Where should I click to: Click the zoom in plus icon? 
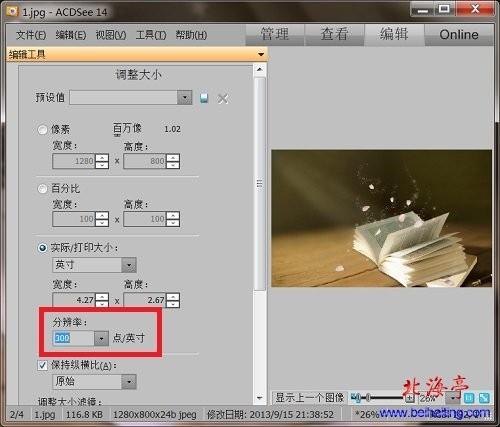click(410, 398)
